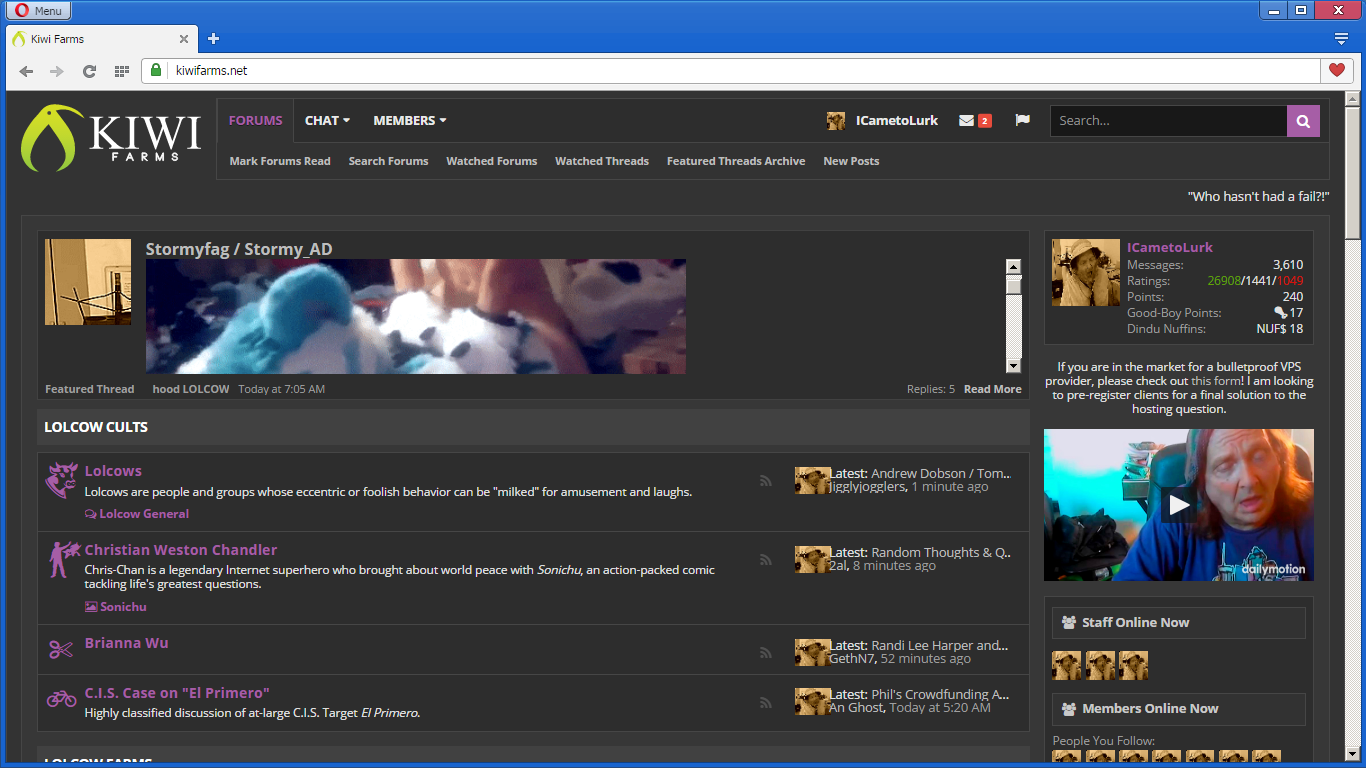This screenshot has height=768, width=1366.
Task: Click the RSS icon for Brianna Wu
Action: pyautogui.click(x=766, y=653)
